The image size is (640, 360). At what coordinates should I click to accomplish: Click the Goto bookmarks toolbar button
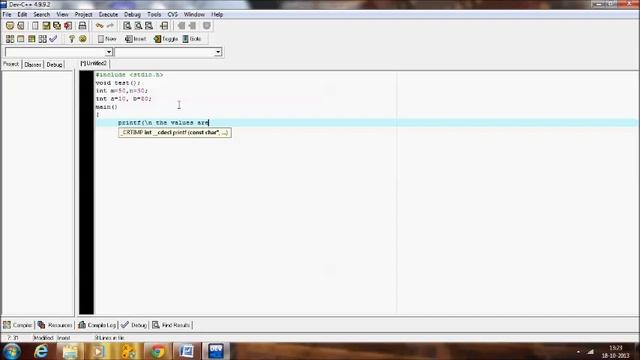(x=192, y=39)
